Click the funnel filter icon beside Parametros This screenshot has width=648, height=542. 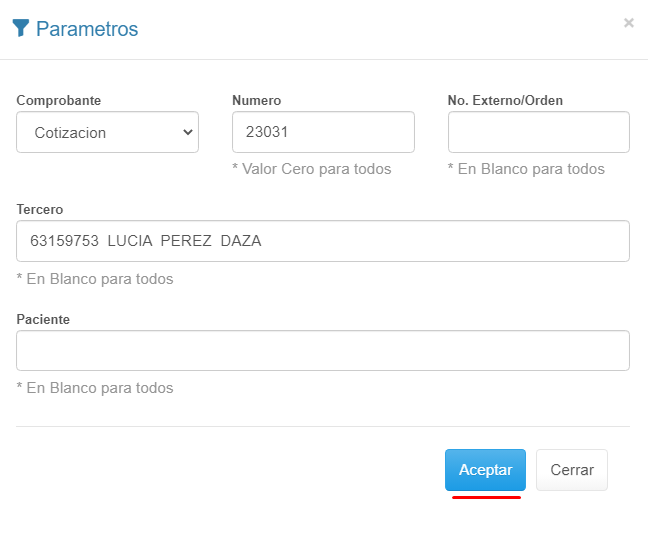click(x=21, y=28)
